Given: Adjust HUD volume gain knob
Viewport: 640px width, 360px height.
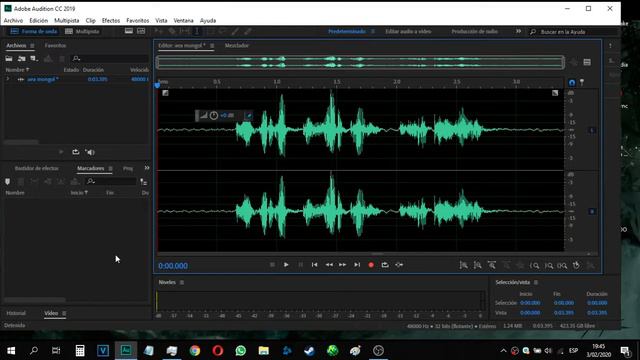Looking at the screenshot, I should [213, 116].
